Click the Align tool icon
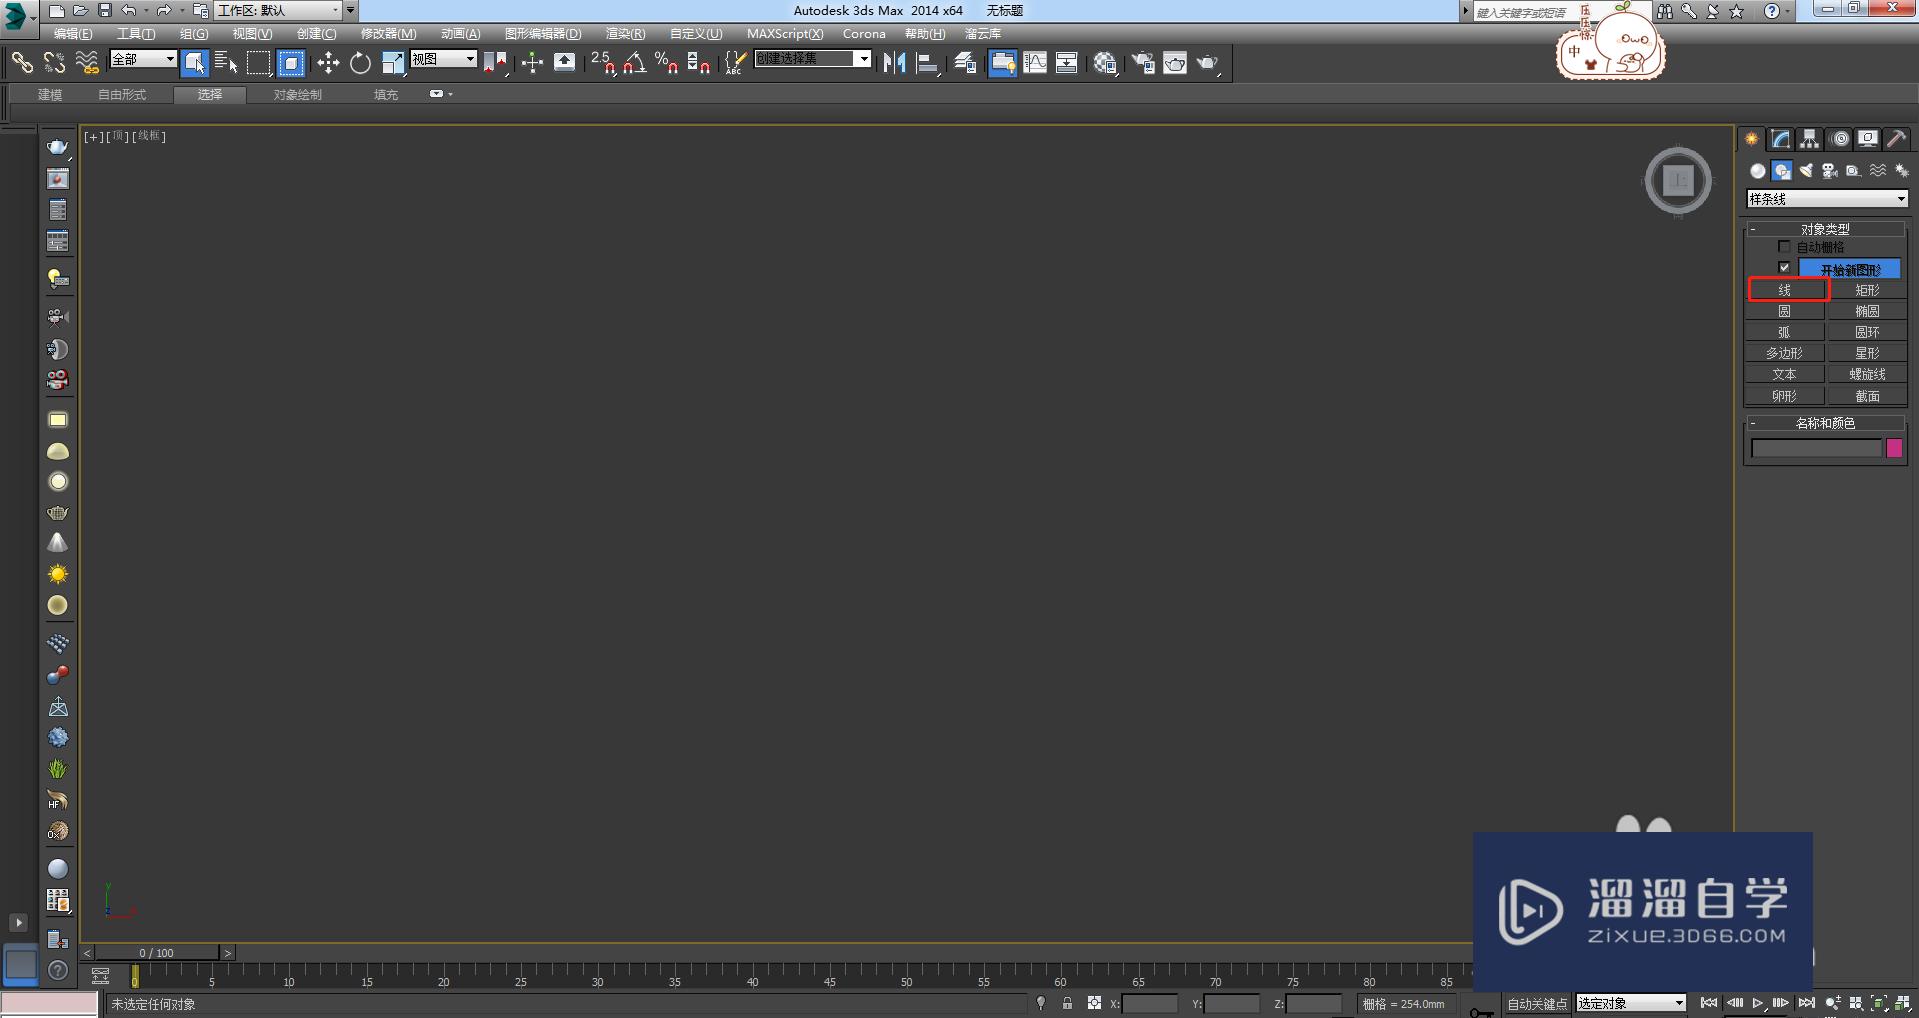This screenshot has width=1919, height=1018. [927, 63]
